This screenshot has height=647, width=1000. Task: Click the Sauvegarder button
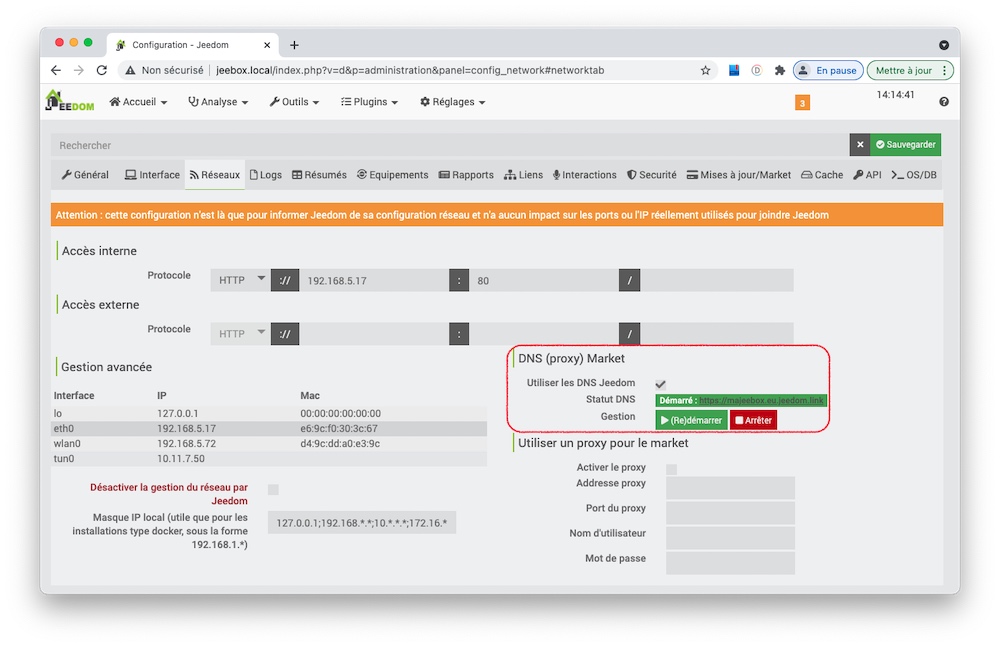coord(905,144)
